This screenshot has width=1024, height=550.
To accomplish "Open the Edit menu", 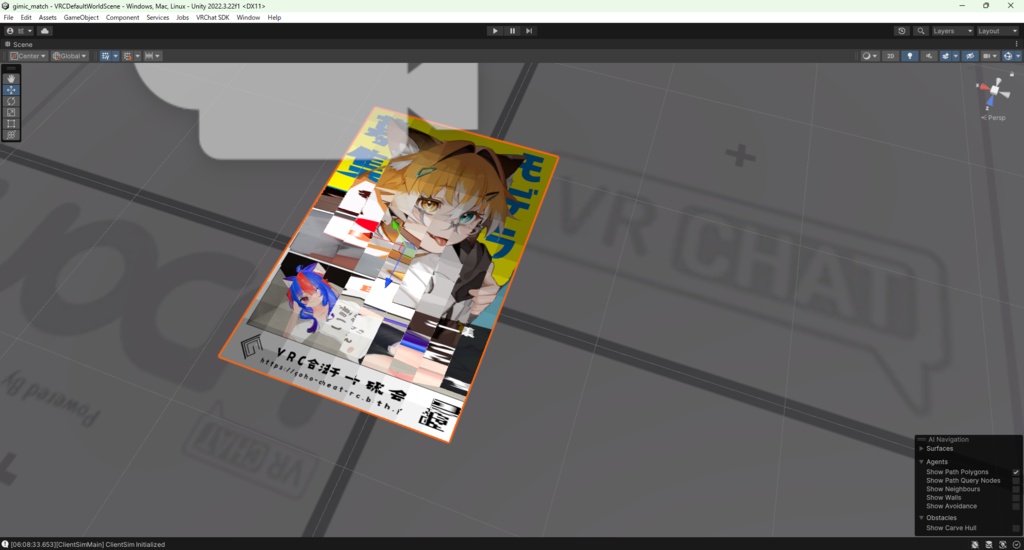I will coord(26,18).
